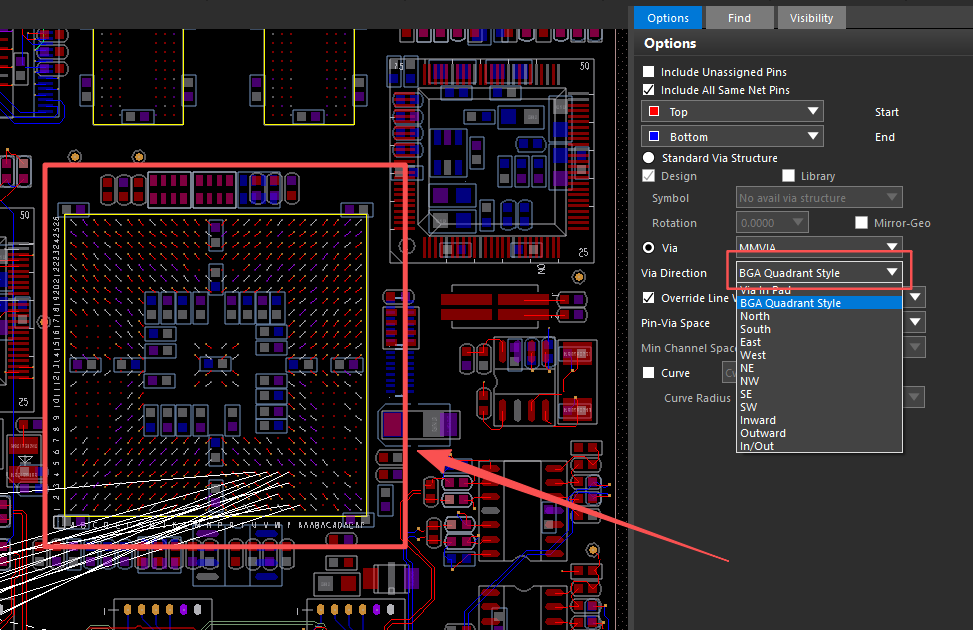This screenshot has width=973, height=630.
Task: Collapse the Via Direction dropdown arrow
Action: [x=891, y=273]
